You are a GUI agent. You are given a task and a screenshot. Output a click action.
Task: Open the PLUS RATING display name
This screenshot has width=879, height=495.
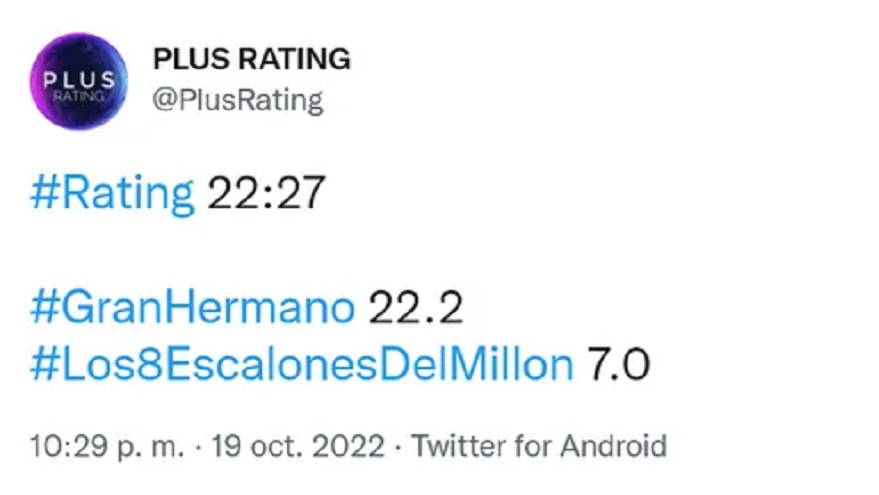tap(251, 60)
